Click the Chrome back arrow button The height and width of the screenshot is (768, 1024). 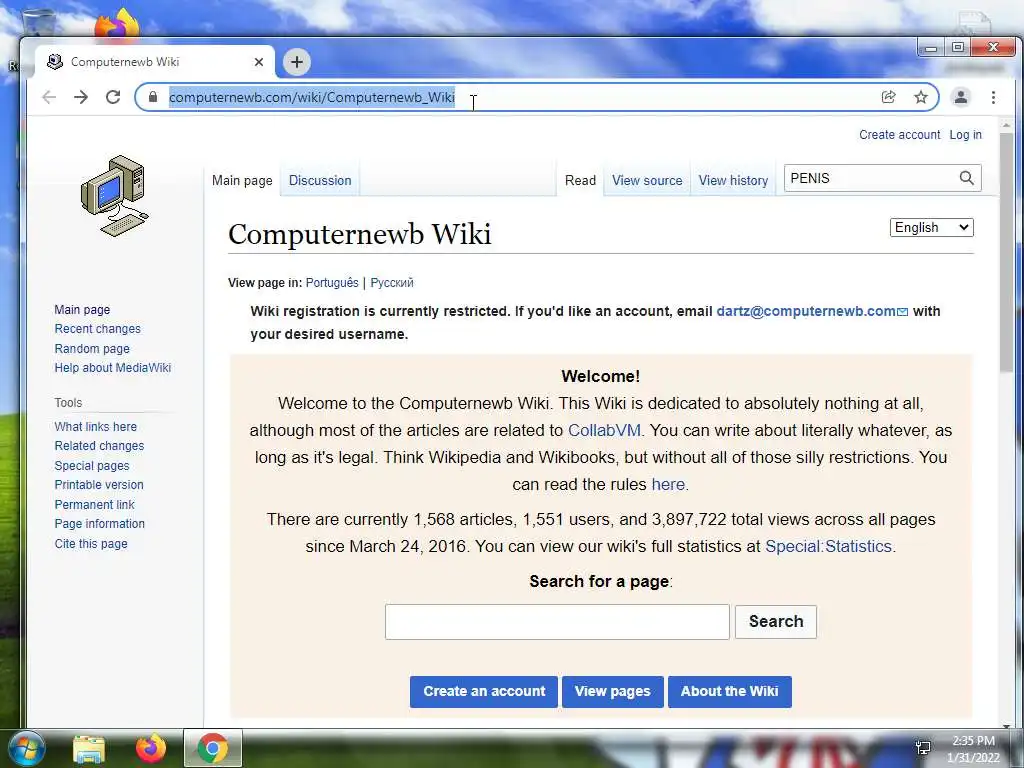pos(49,97)
